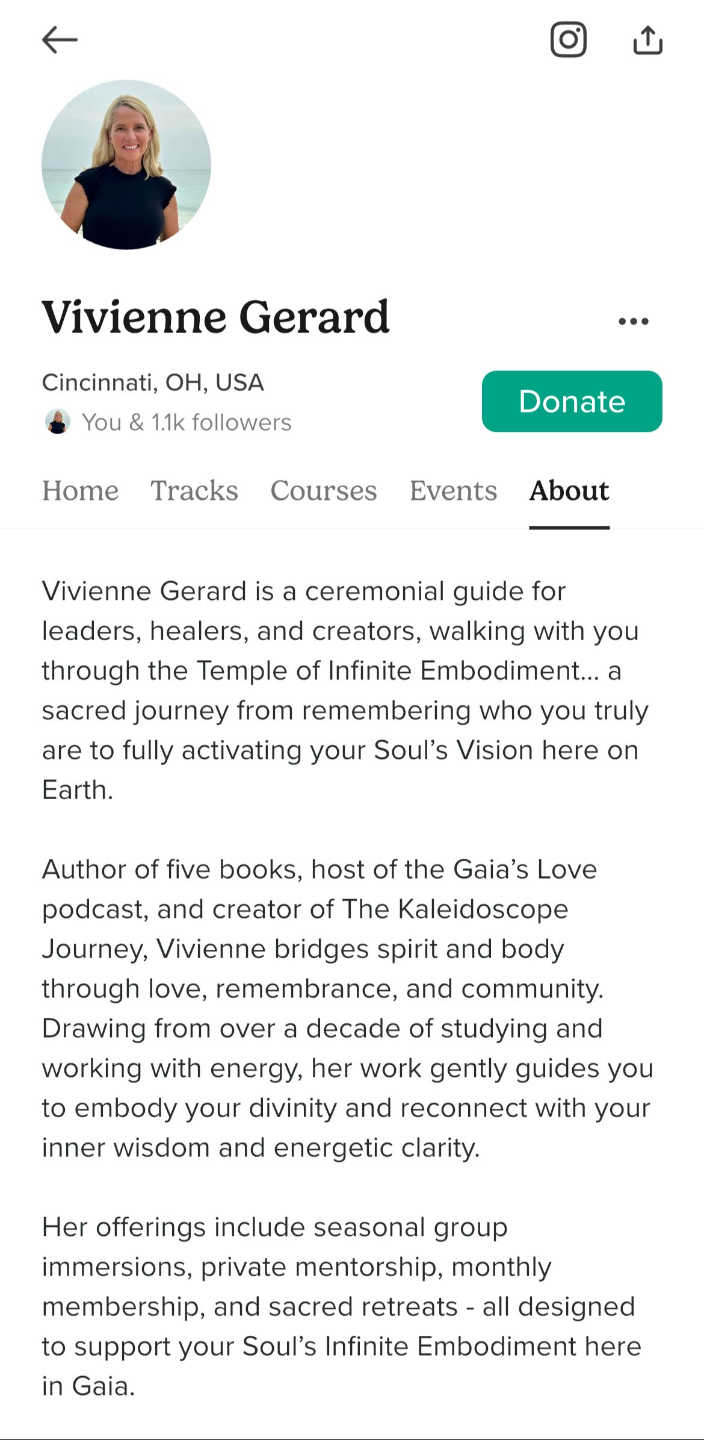The height and width of the screenshot is (1440, 704).
Task: Select the Courses tab
Action: pos(323,490)
